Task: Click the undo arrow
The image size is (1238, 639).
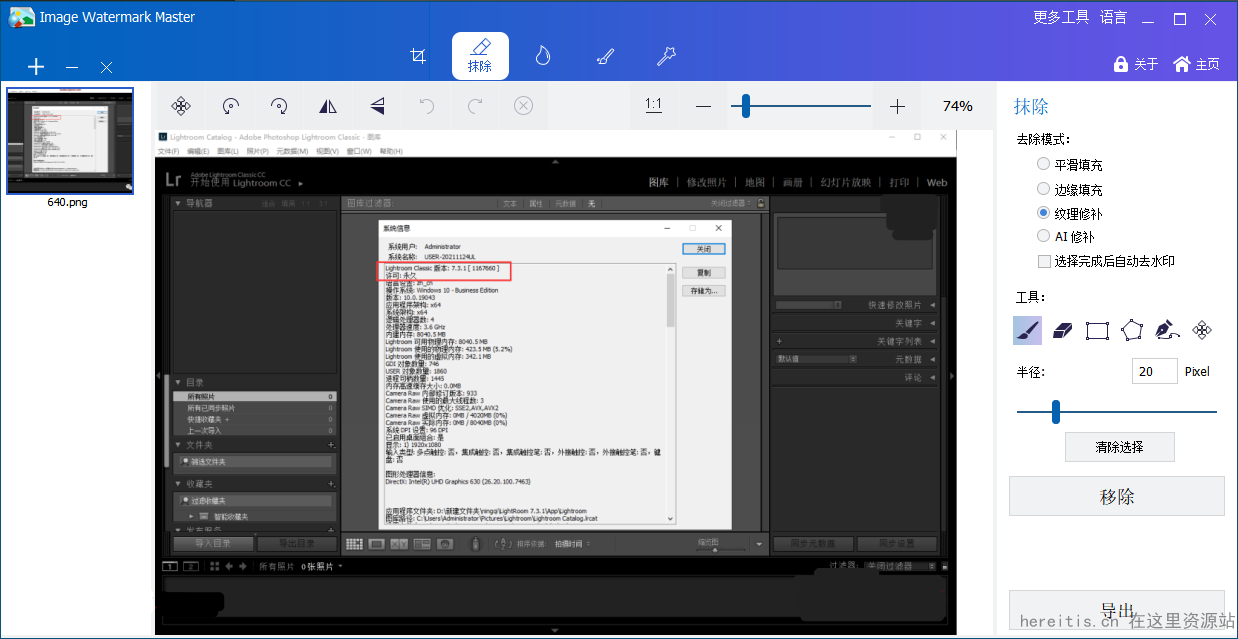Action: [x=426, y=106]
